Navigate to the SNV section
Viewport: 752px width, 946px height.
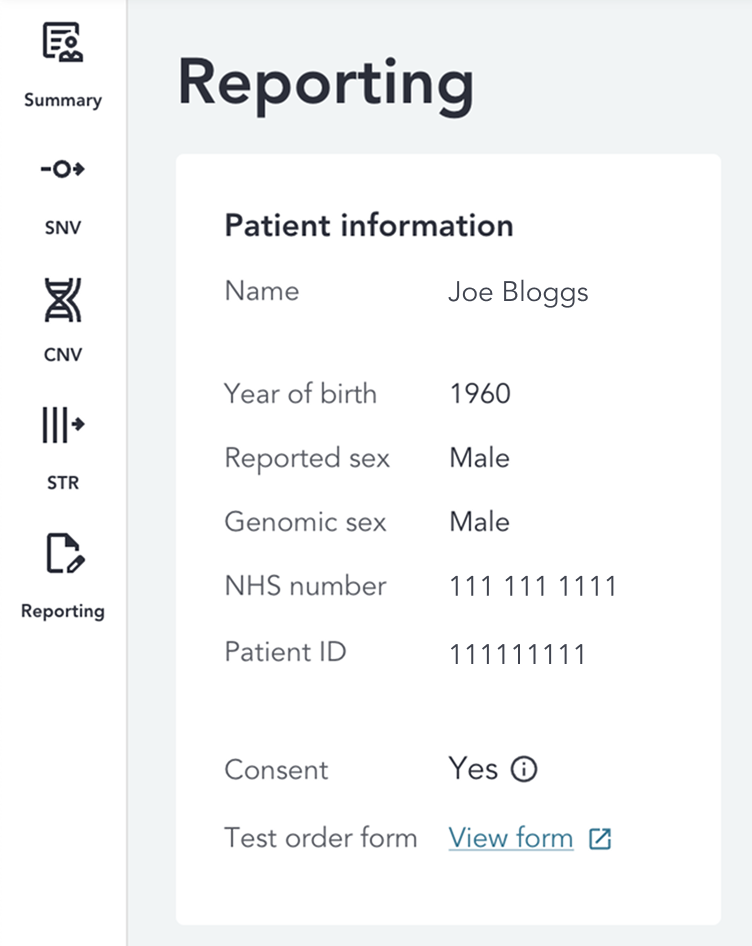tap(62, 227)
